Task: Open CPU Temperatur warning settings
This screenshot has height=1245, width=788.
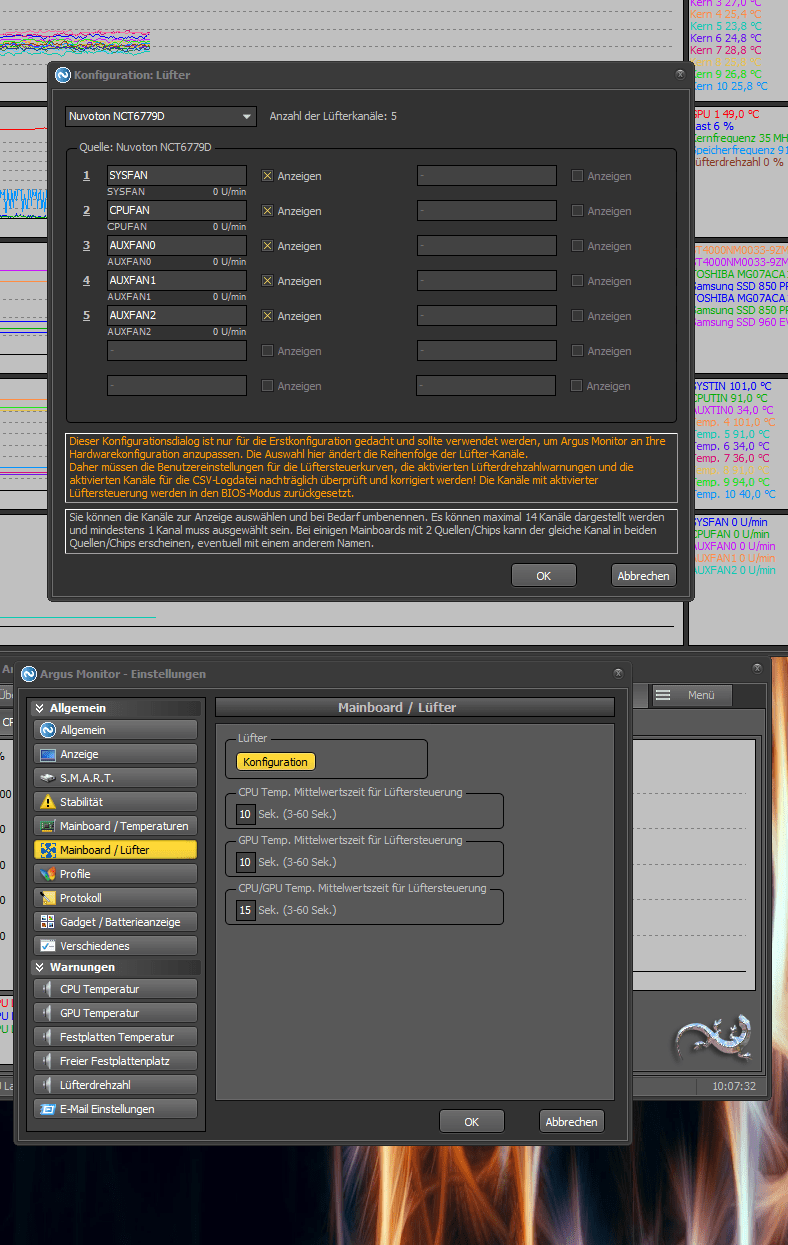Action: tap(115, 989)
